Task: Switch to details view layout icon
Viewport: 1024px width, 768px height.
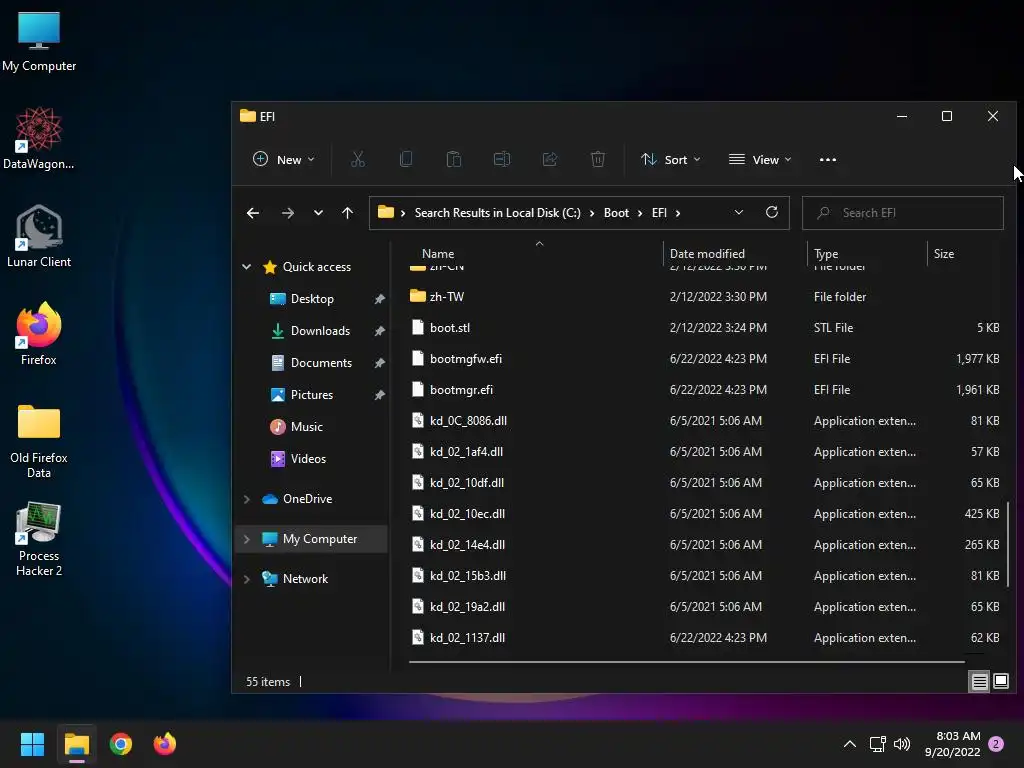Action: (980, 682)
